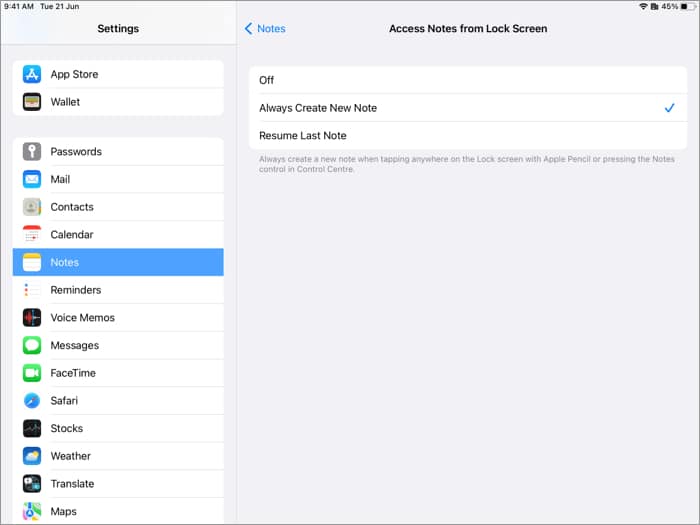The height and width of the screenshot is (525, 700).
Task: Open Calendar settings row
Action: 118,235
